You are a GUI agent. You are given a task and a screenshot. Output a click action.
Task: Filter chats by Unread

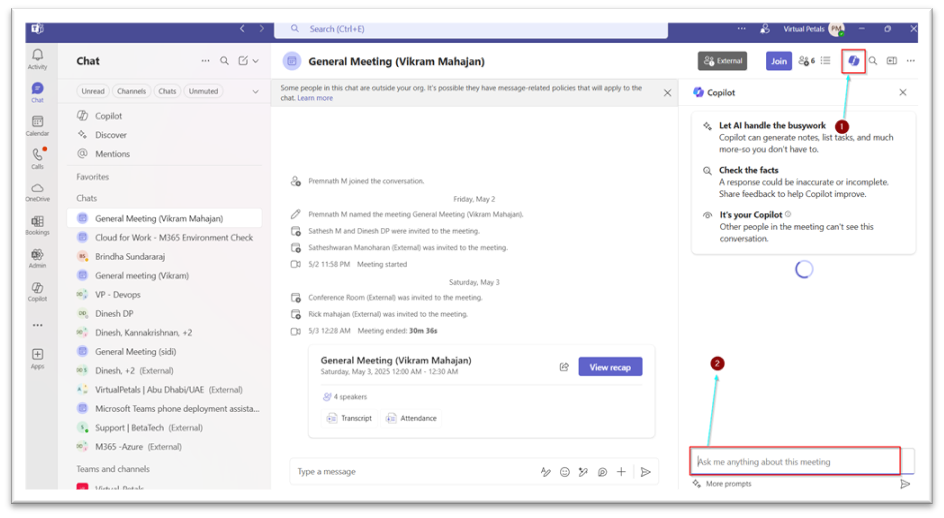[93, 91]
